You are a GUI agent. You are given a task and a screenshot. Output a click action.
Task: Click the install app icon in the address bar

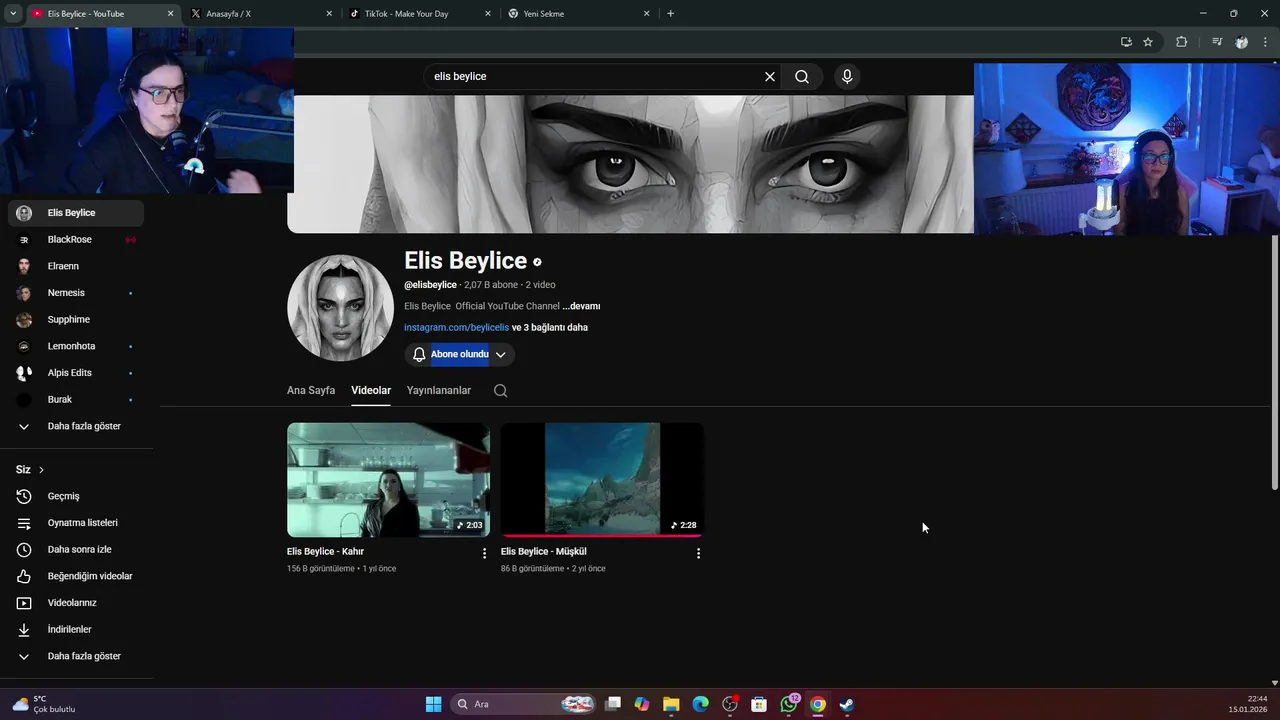point(1126,42)
